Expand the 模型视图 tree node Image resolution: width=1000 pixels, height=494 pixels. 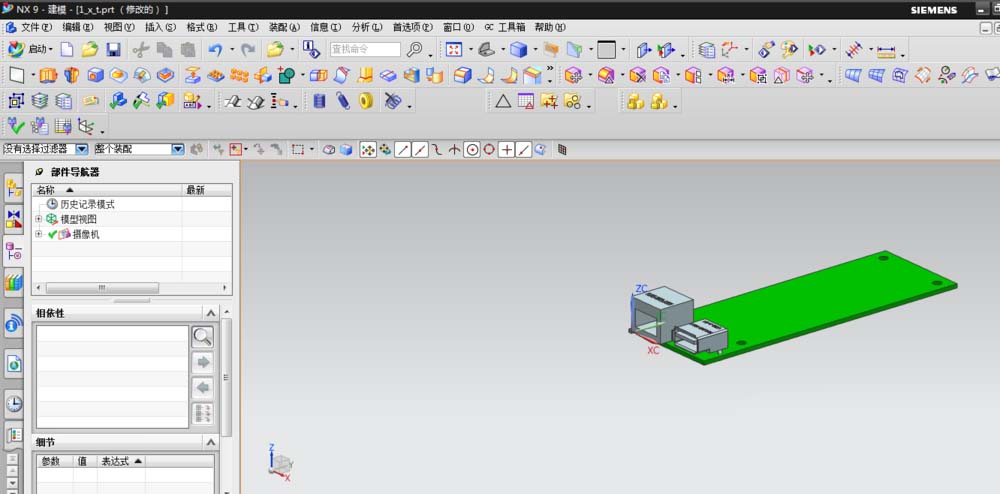click(x=38, y=219)
